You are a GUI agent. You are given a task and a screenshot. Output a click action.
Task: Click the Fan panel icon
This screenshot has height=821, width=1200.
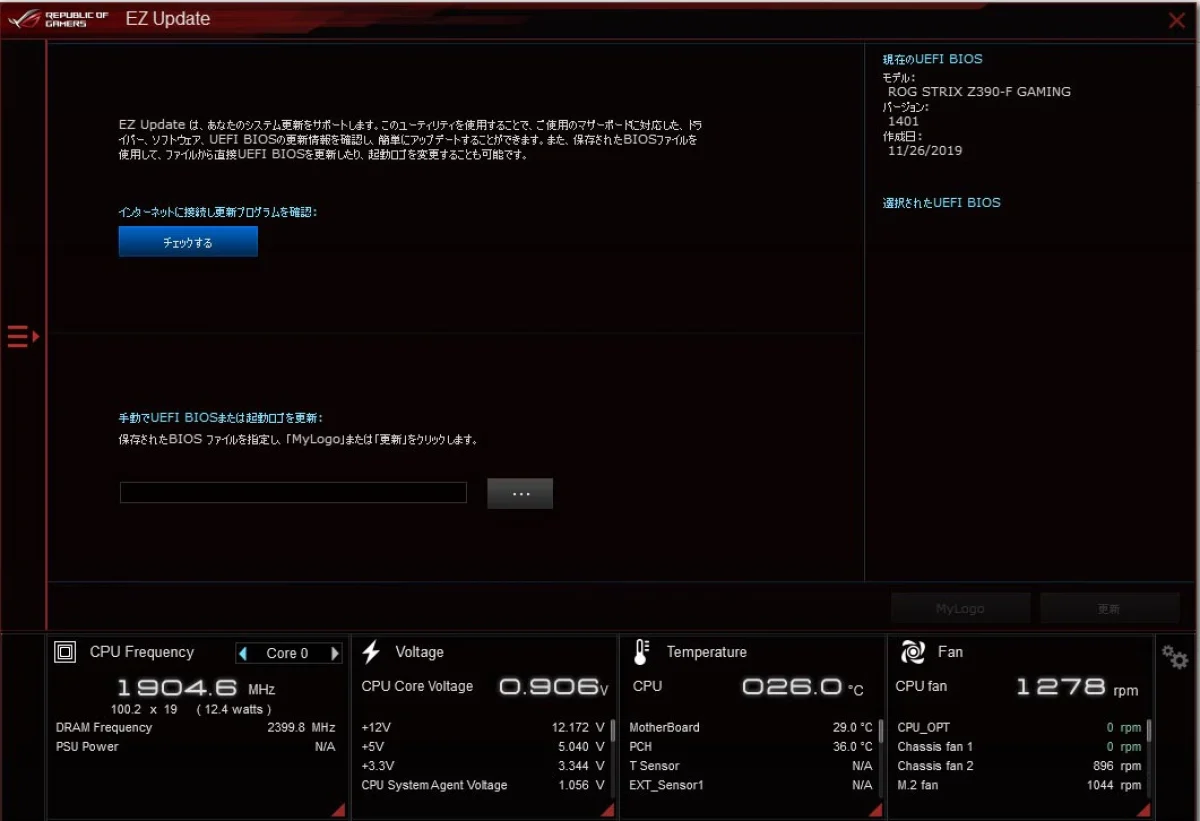[911, 652]
